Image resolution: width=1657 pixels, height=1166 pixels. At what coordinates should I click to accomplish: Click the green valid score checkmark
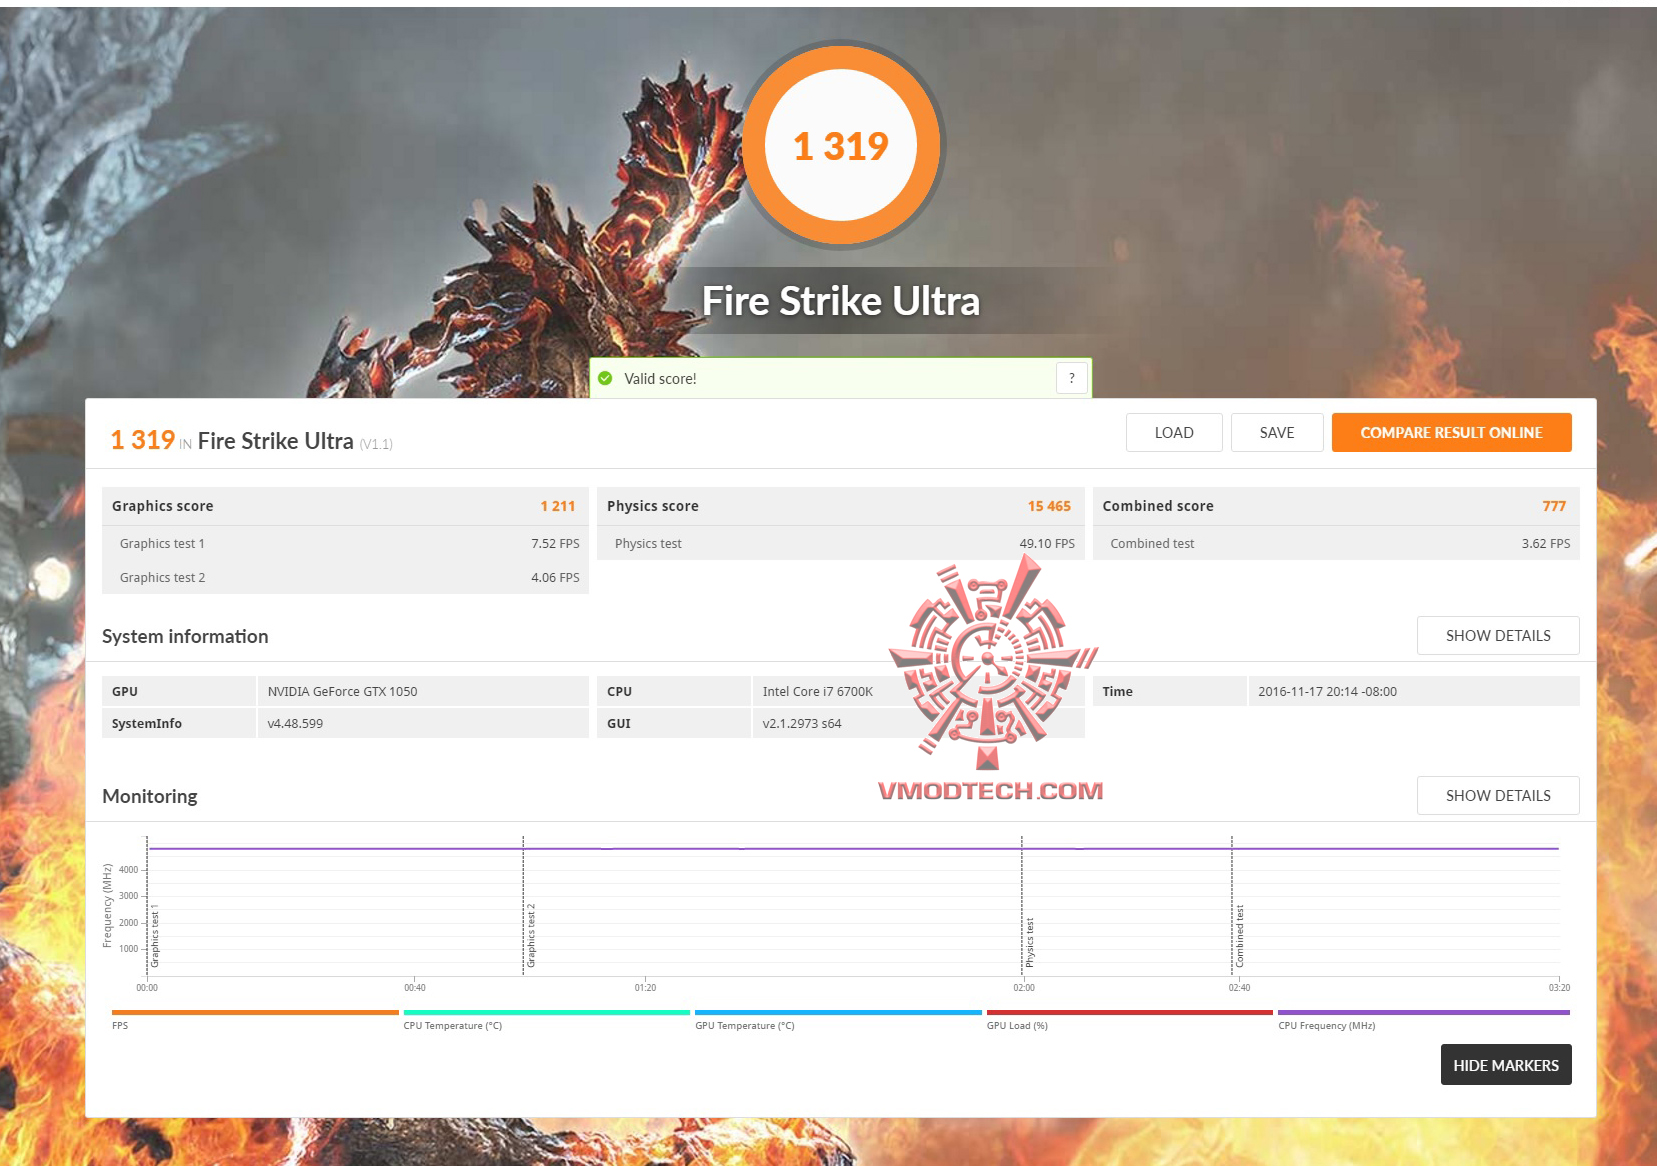(x=605, y=378)
